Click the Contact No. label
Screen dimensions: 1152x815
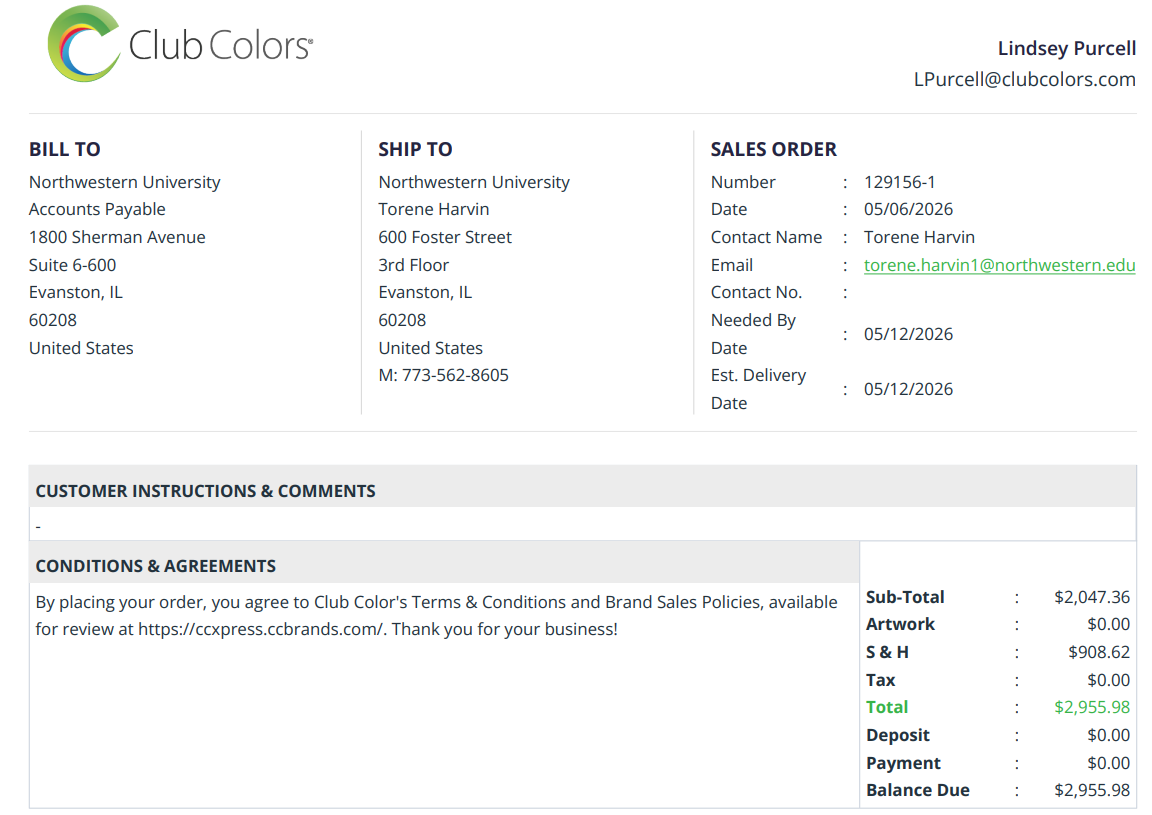[x=756, y=292]
